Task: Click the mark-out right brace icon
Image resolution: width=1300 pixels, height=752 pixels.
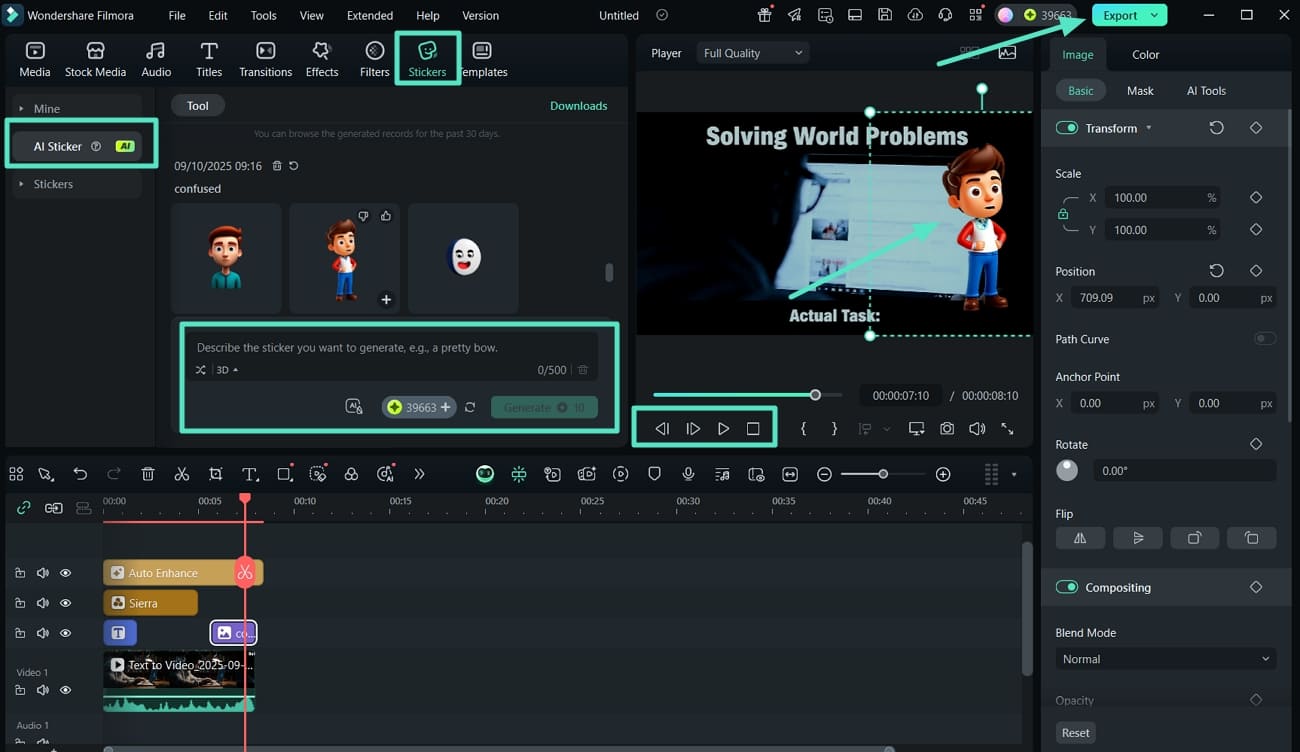Action: (x=835, y=428)
